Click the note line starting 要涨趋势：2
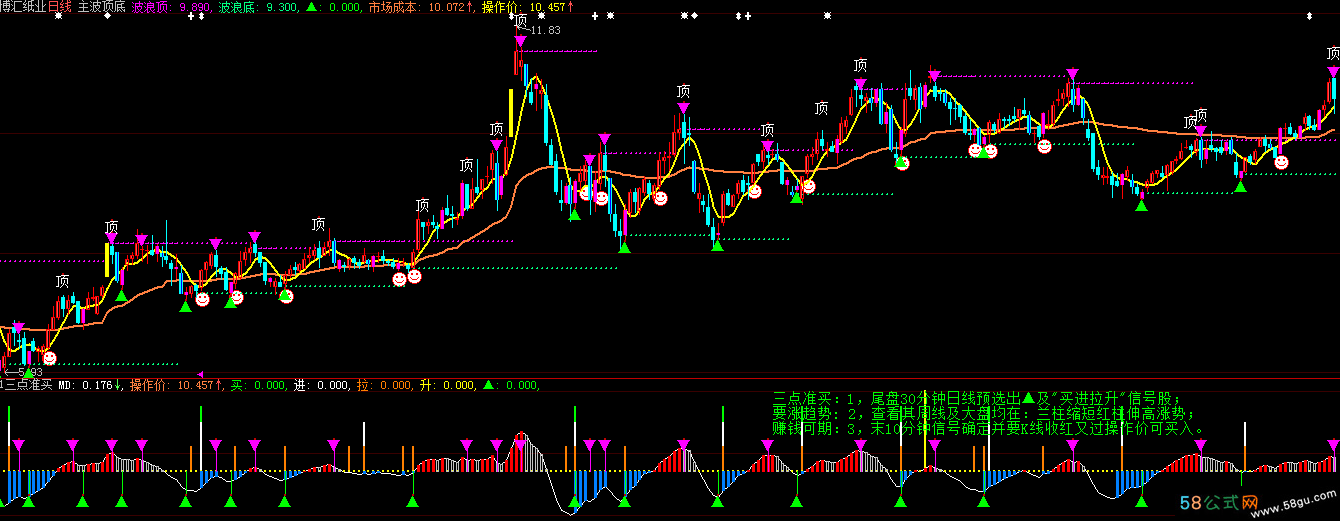The width and height of the screenshot is (1340, 521). pyautogui.click(x=984, y=413)
